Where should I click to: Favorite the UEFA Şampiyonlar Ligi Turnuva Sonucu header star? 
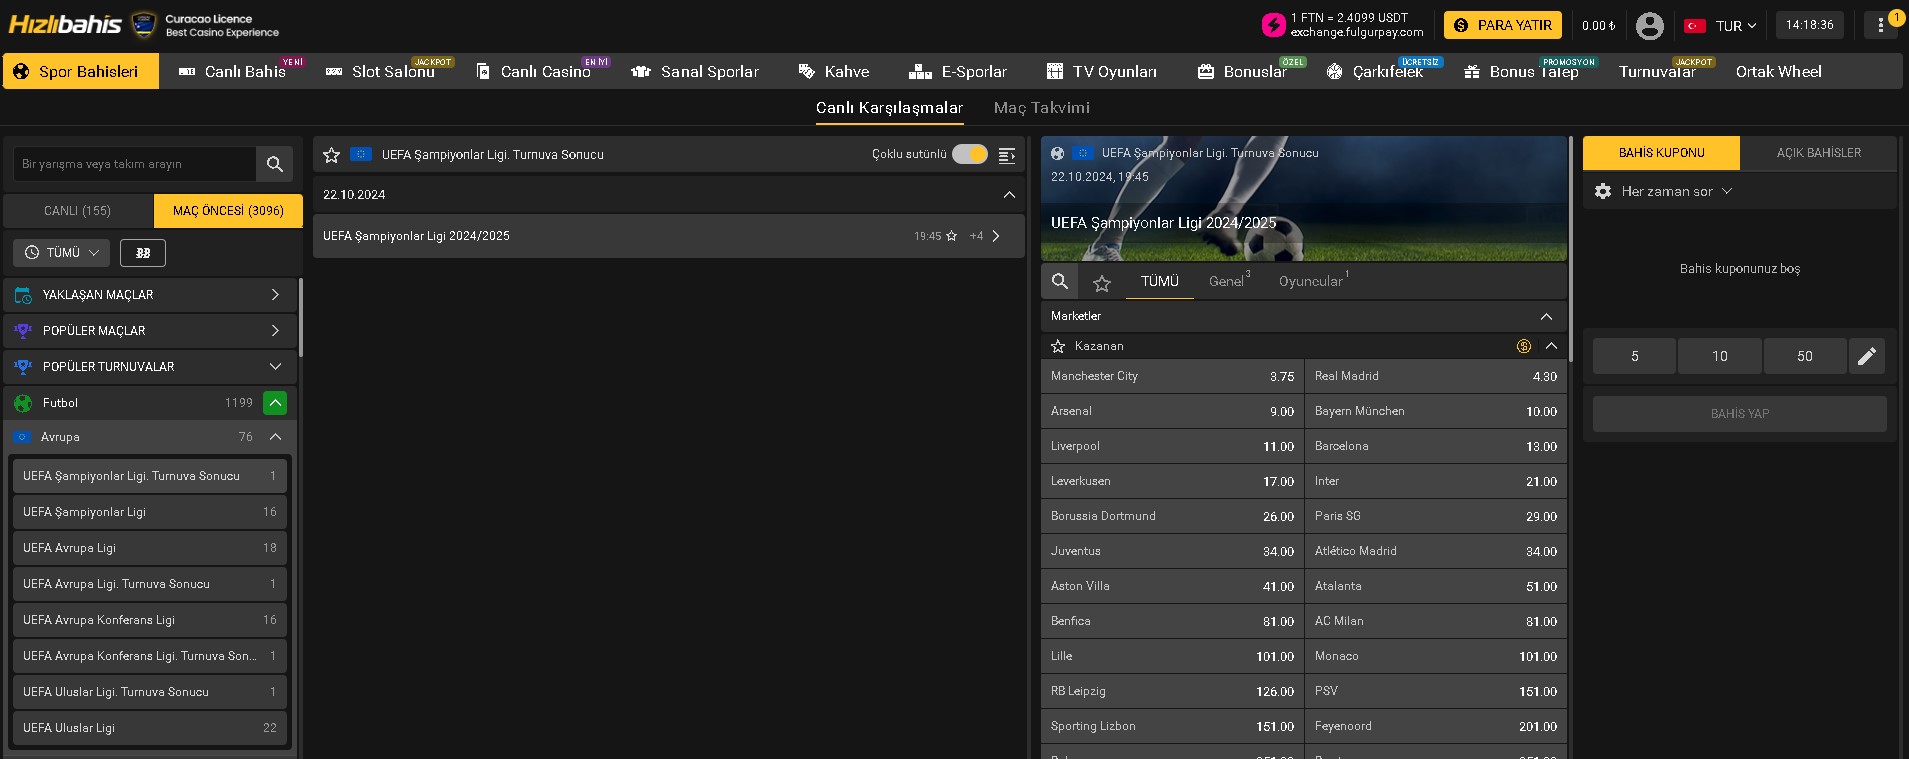(x=332, y=155)
